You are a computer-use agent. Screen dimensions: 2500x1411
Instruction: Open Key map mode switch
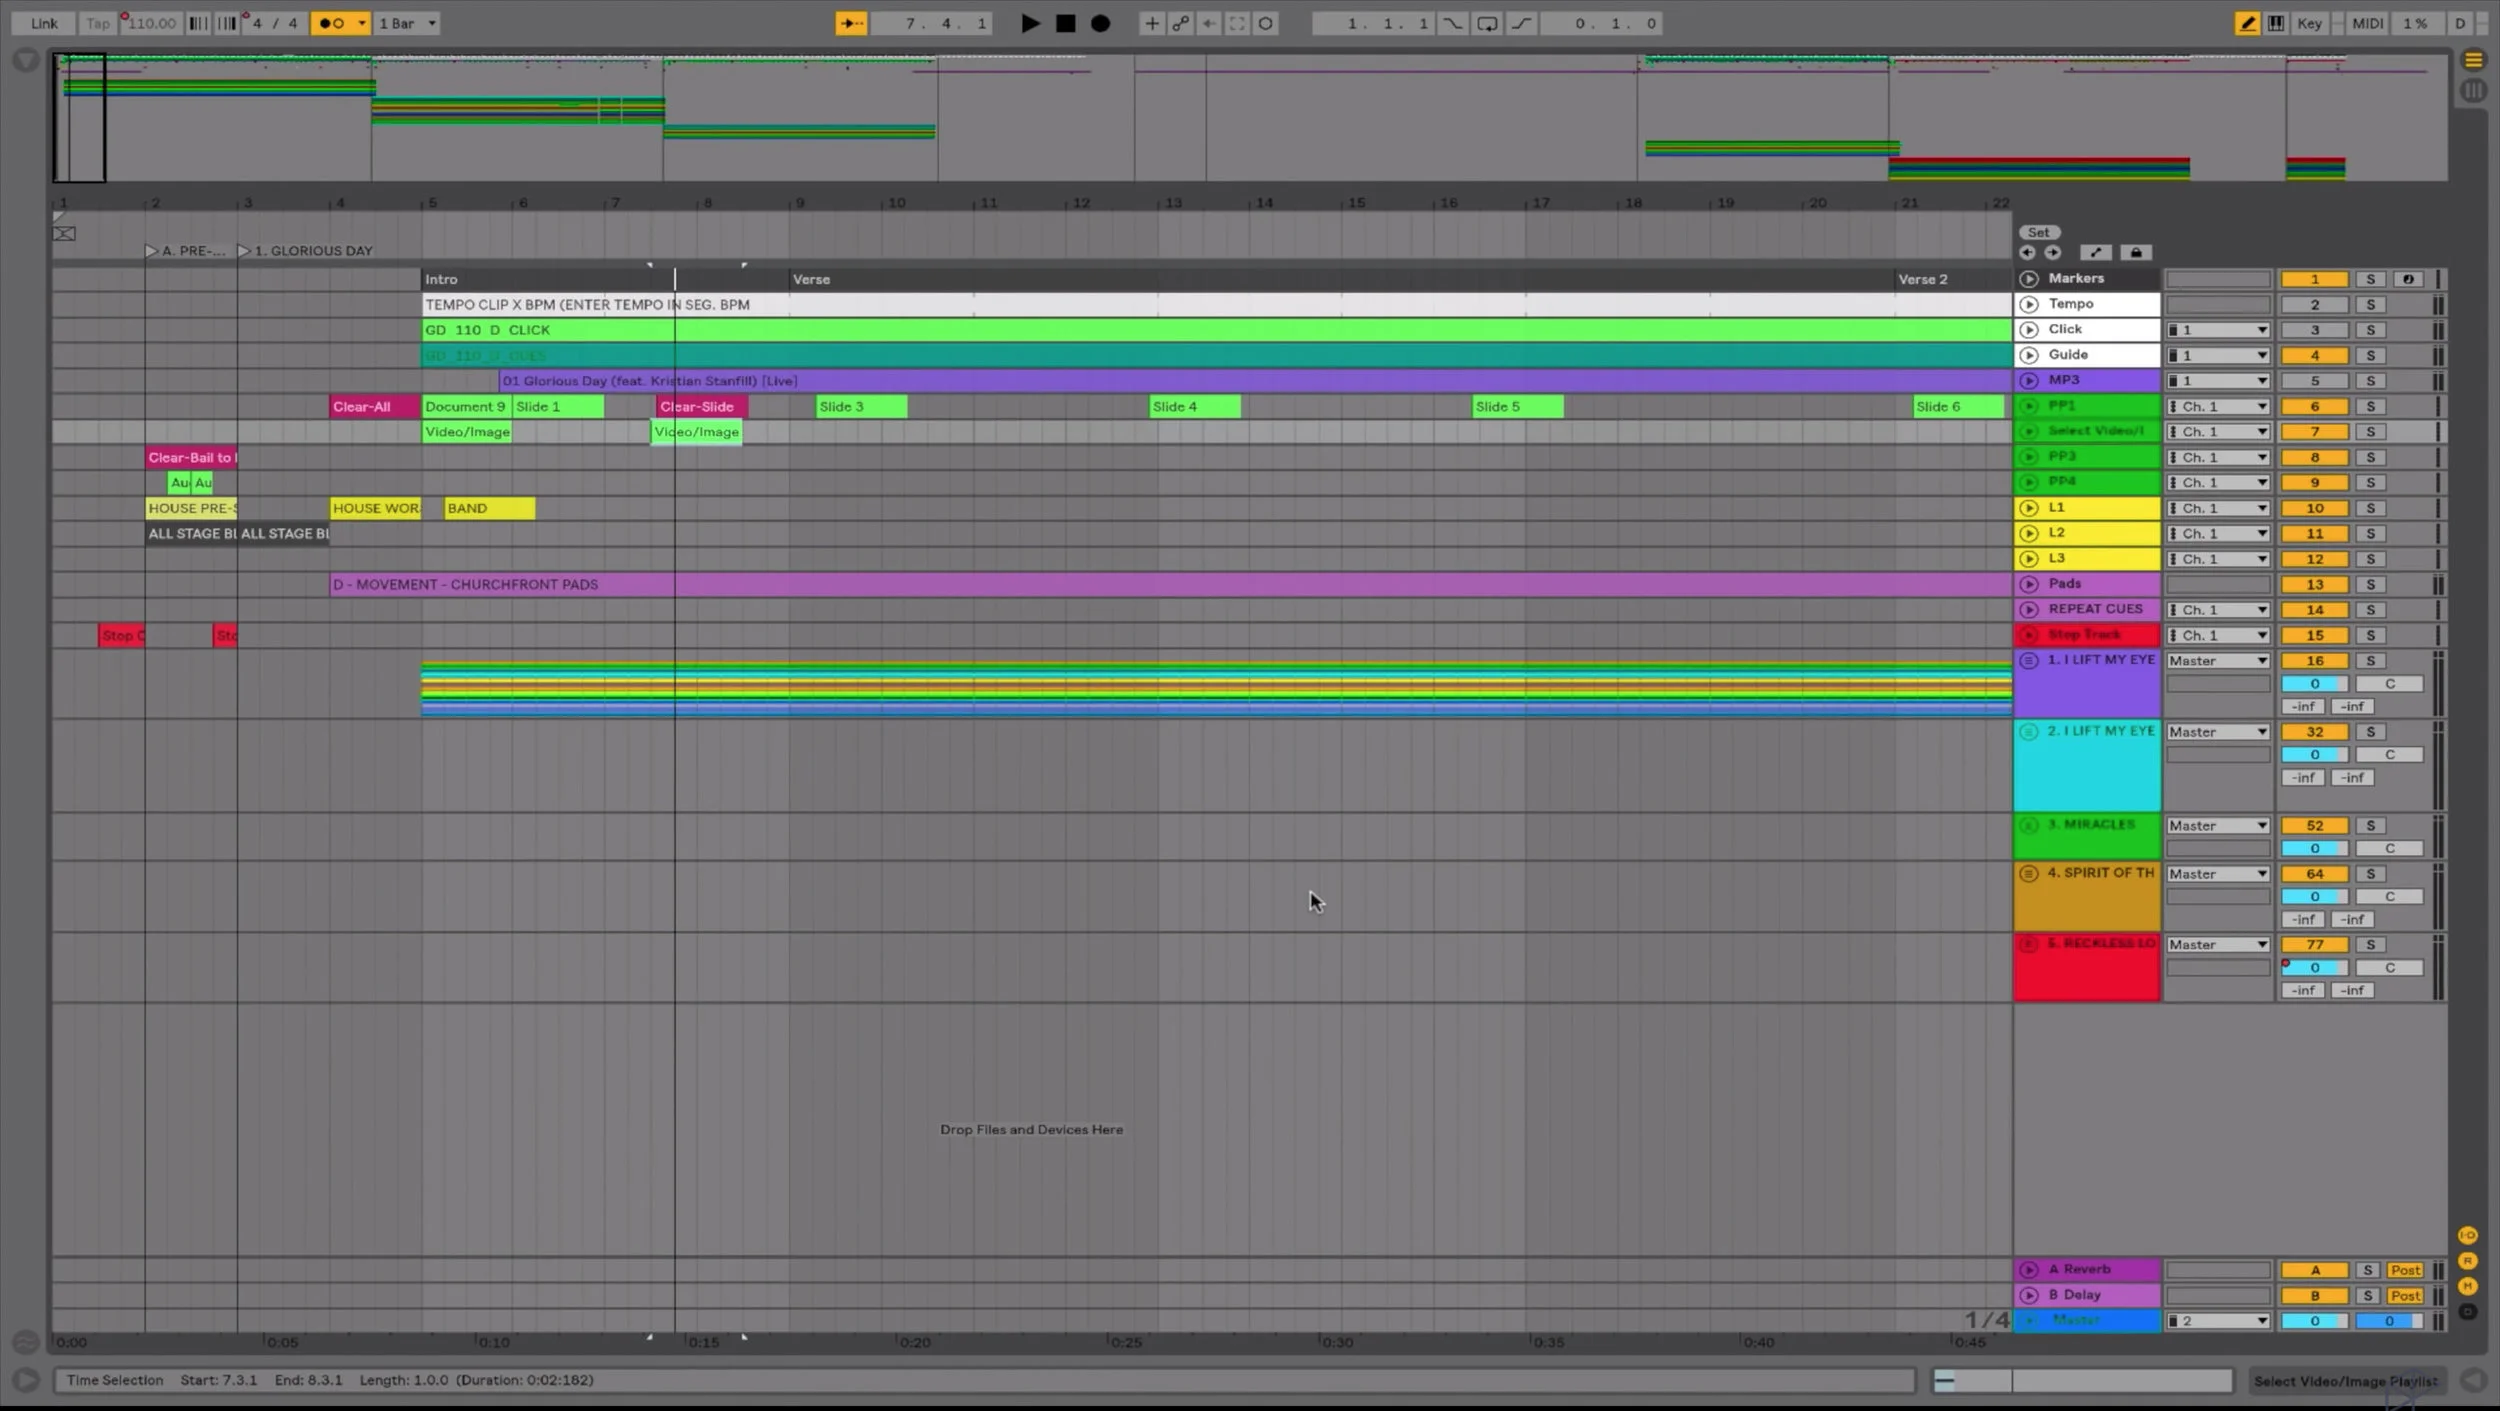point(2309,23)
